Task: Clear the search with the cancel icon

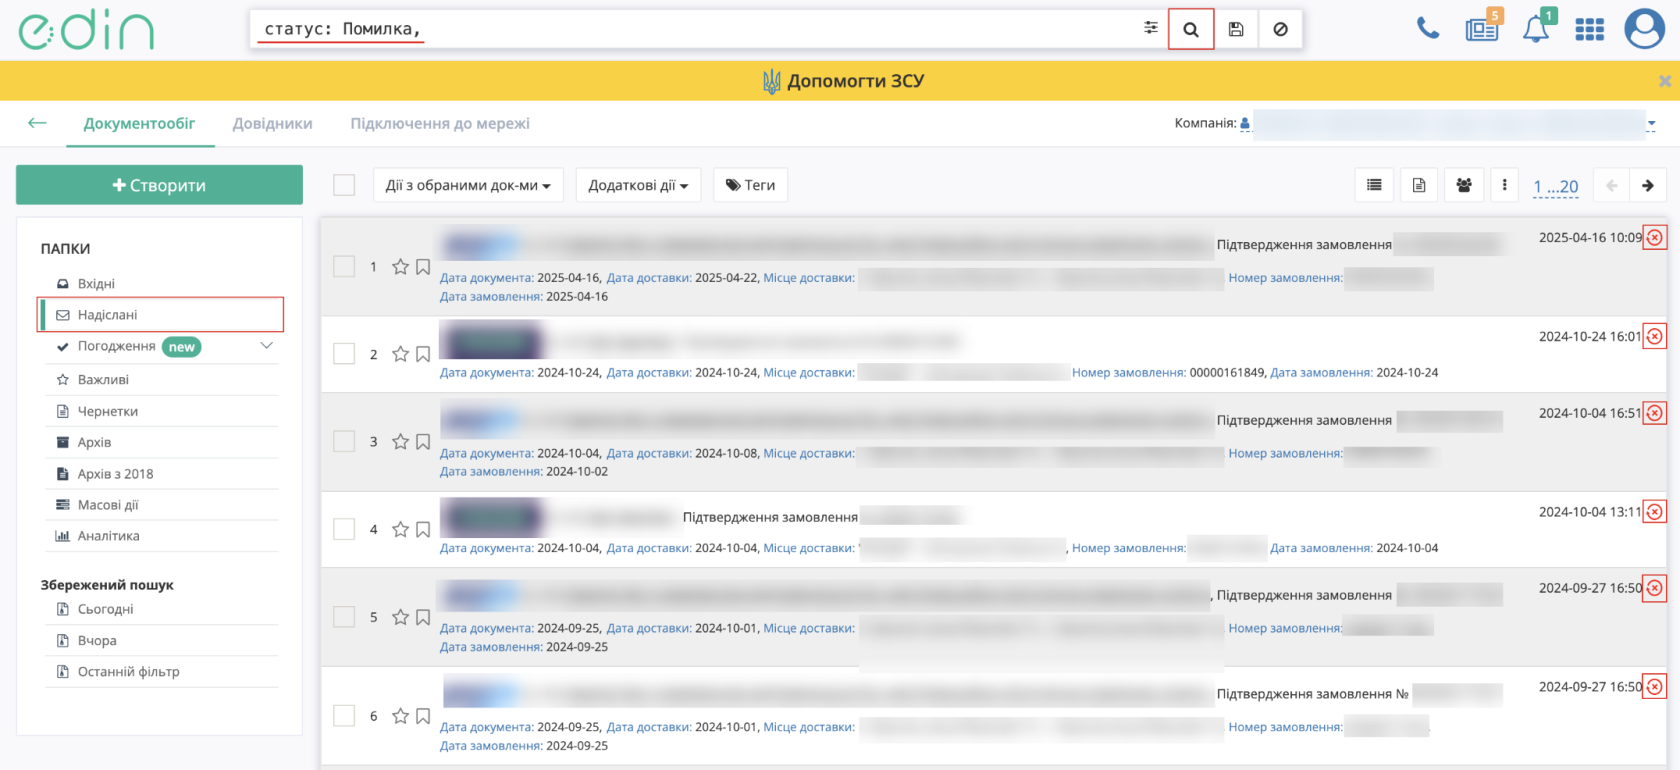Action: pos(1280,29)
